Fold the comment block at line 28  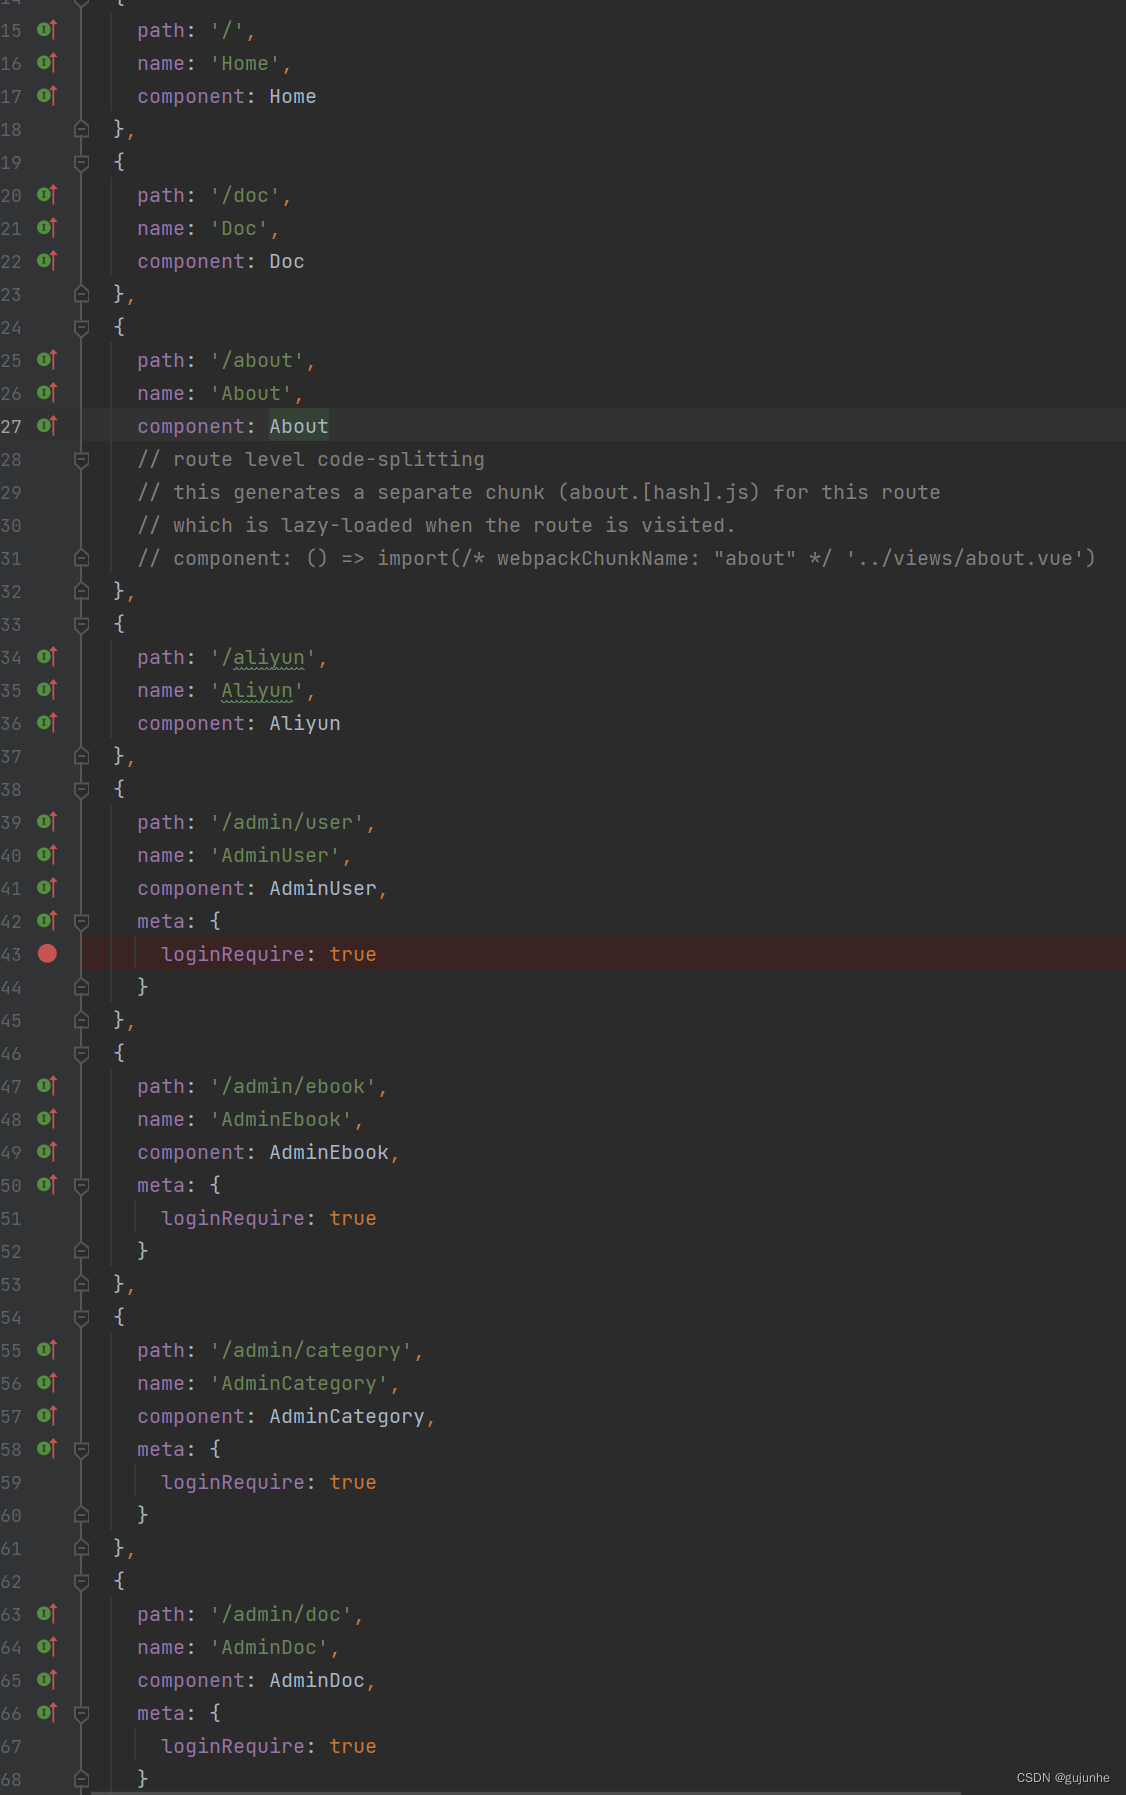(82, 459)
